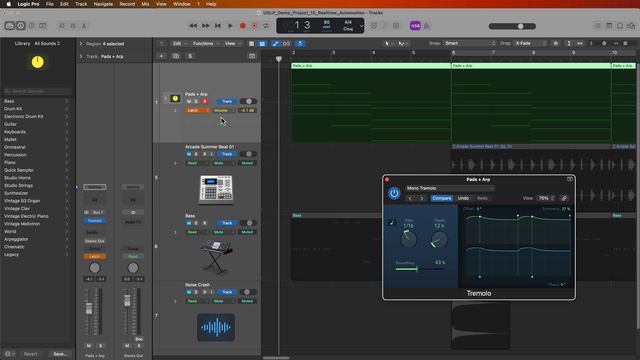640x360 pixels.
Task: Open the Window menu
Action: [182, 4]
